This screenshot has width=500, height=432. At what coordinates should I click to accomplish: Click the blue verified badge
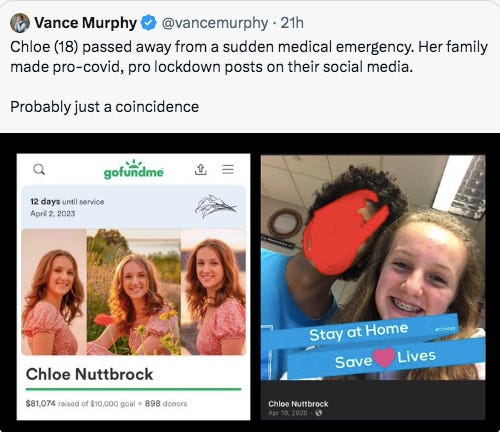(149, 23)
